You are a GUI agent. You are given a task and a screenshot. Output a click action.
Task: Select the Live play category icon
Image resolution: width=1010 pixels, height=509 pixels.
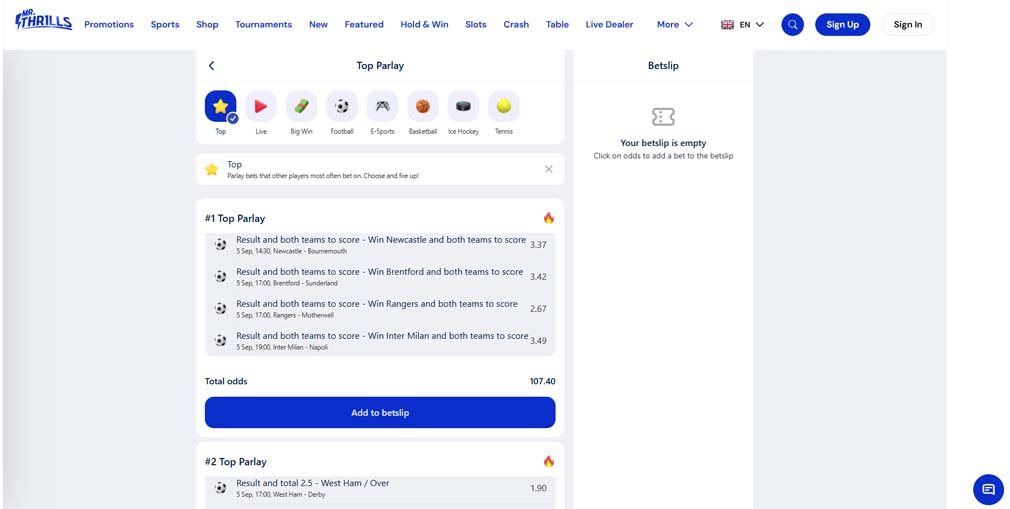261,106
